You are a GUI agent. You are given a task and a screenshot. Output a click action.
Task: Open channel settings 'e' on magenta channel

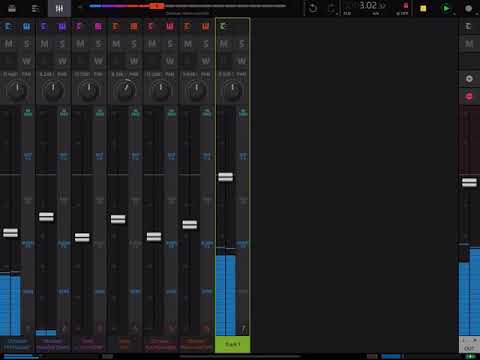(x=79, y=27)
